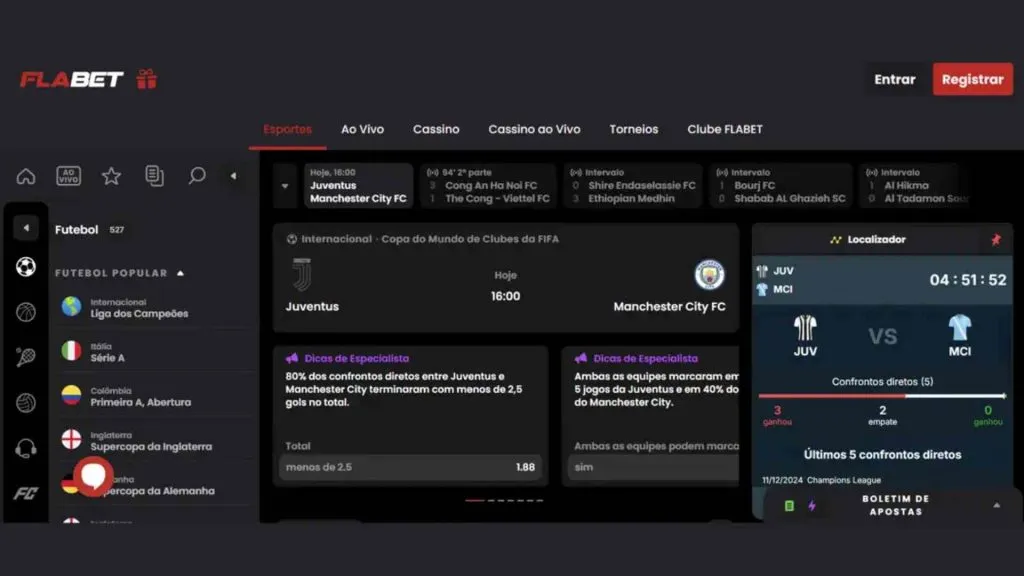This screenshot has width=1024, height=576.
Task: Click the Registrar button
Action: [972, 79]
